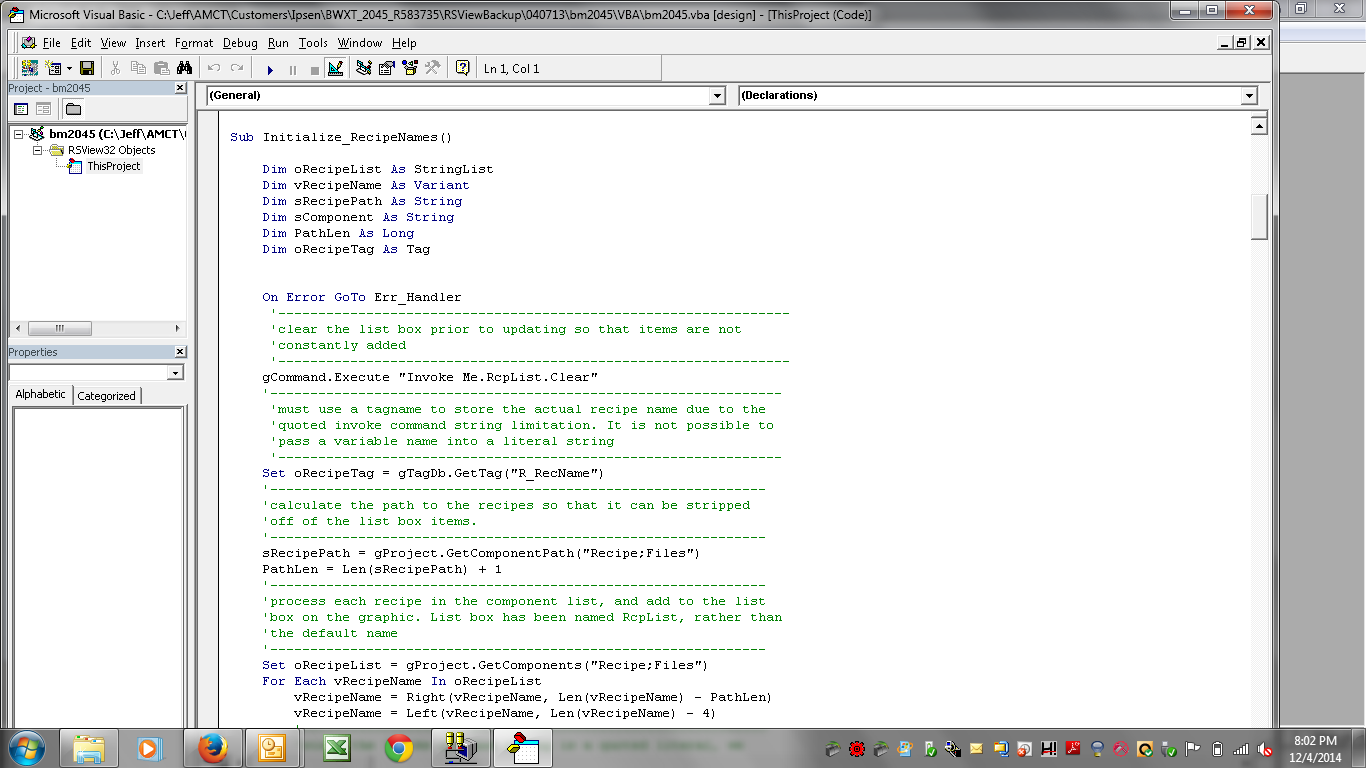The height and width of the screenshot is (768, 1366).
Task: Open Project Explorer from the toolbar
Action: pos(364,68)
